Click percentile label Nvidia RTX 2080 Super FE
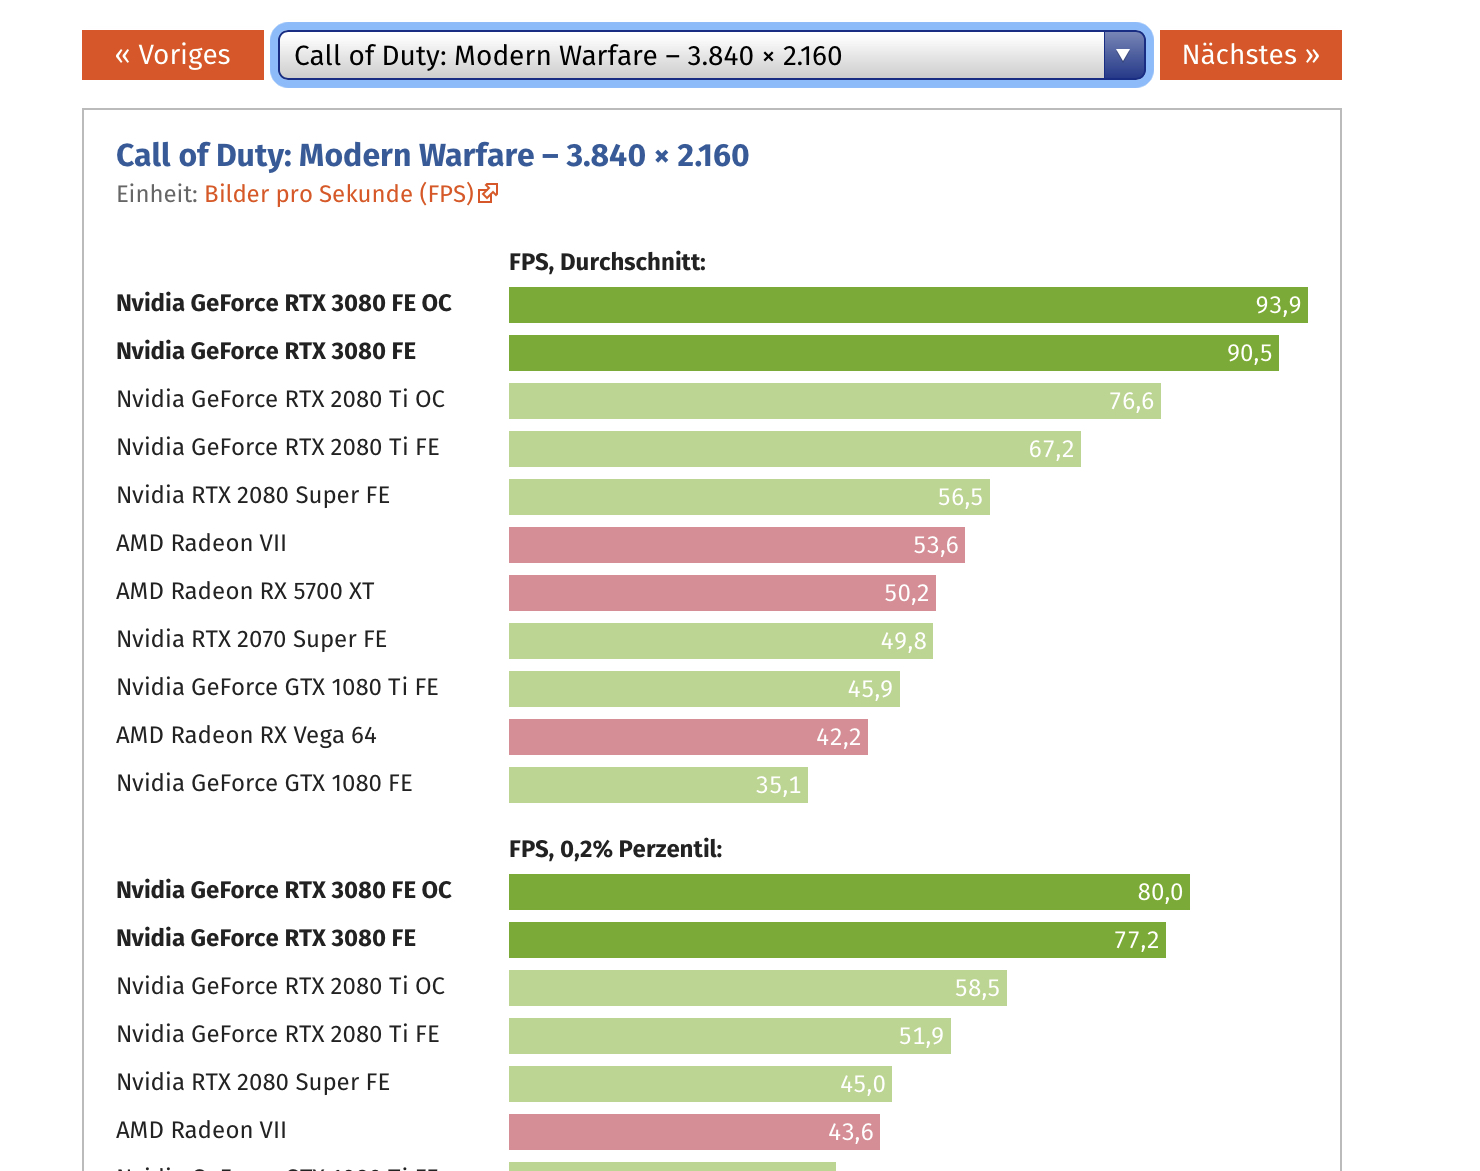Viewport: 1480px width, 1171px height. click(x=253, y=1083)
